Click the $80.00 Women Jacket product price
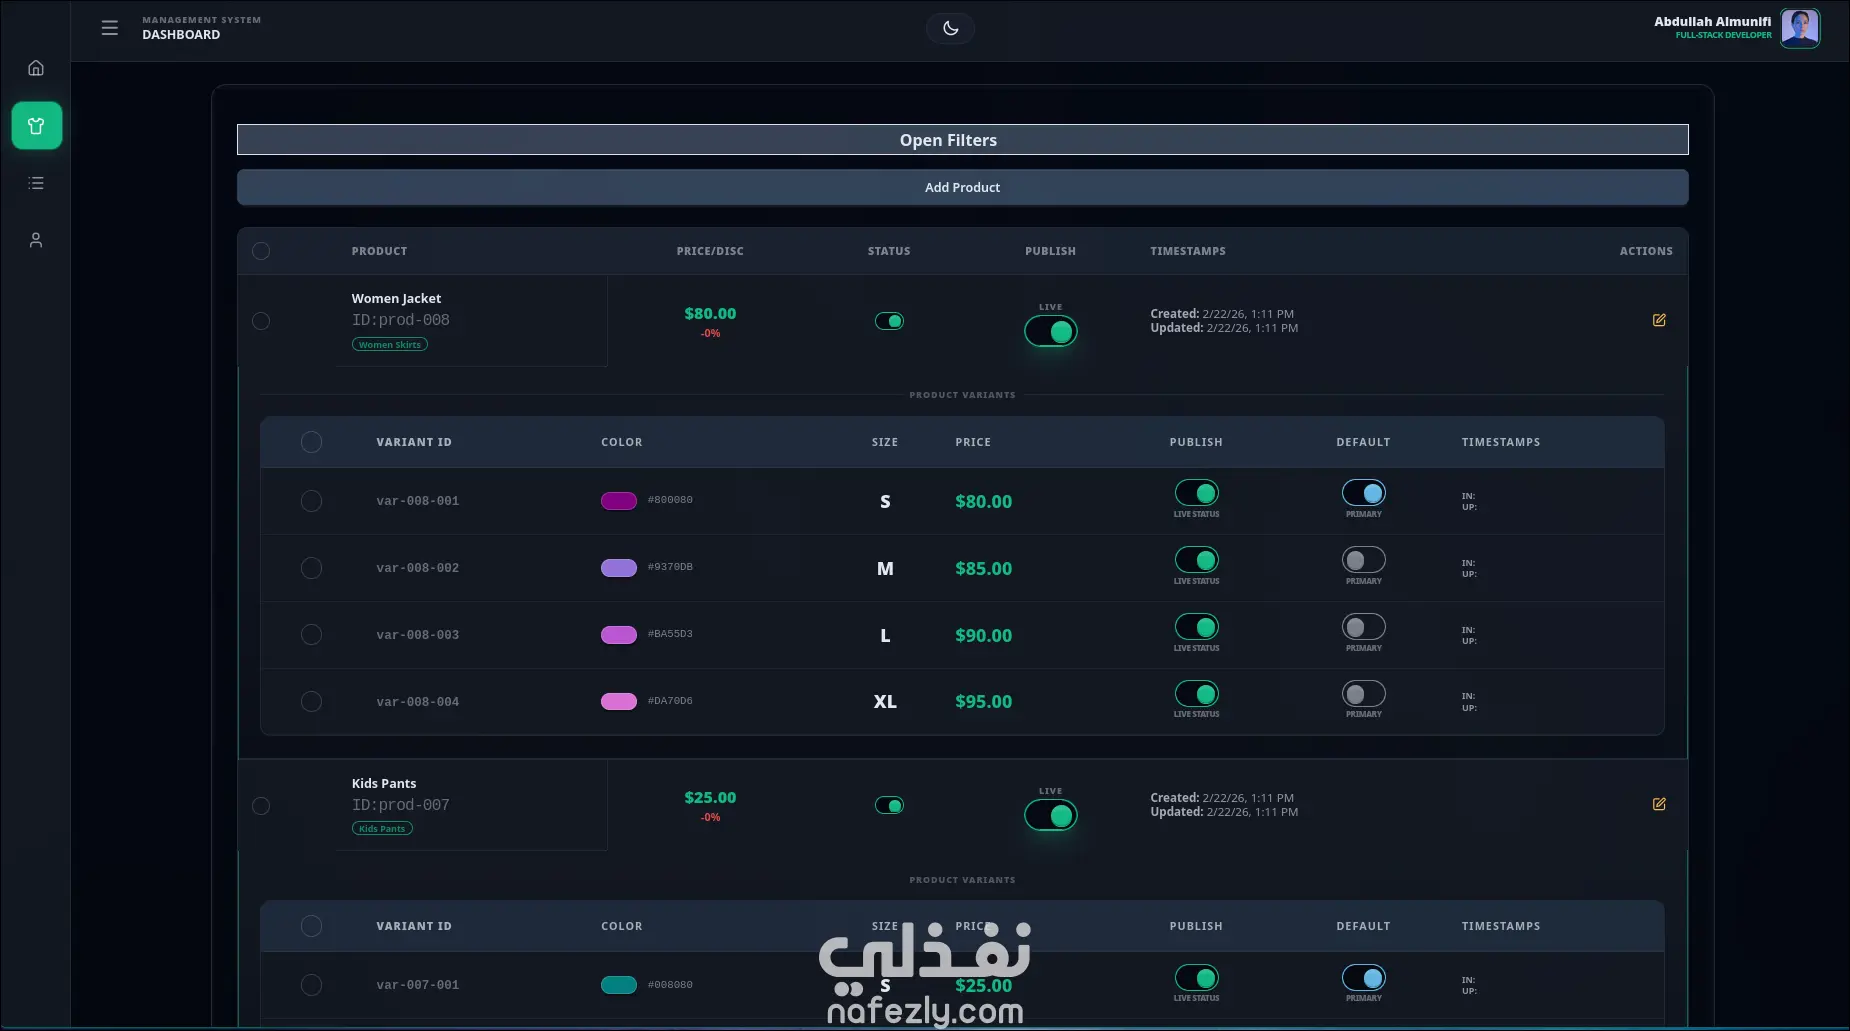 [x=710, y=314]
